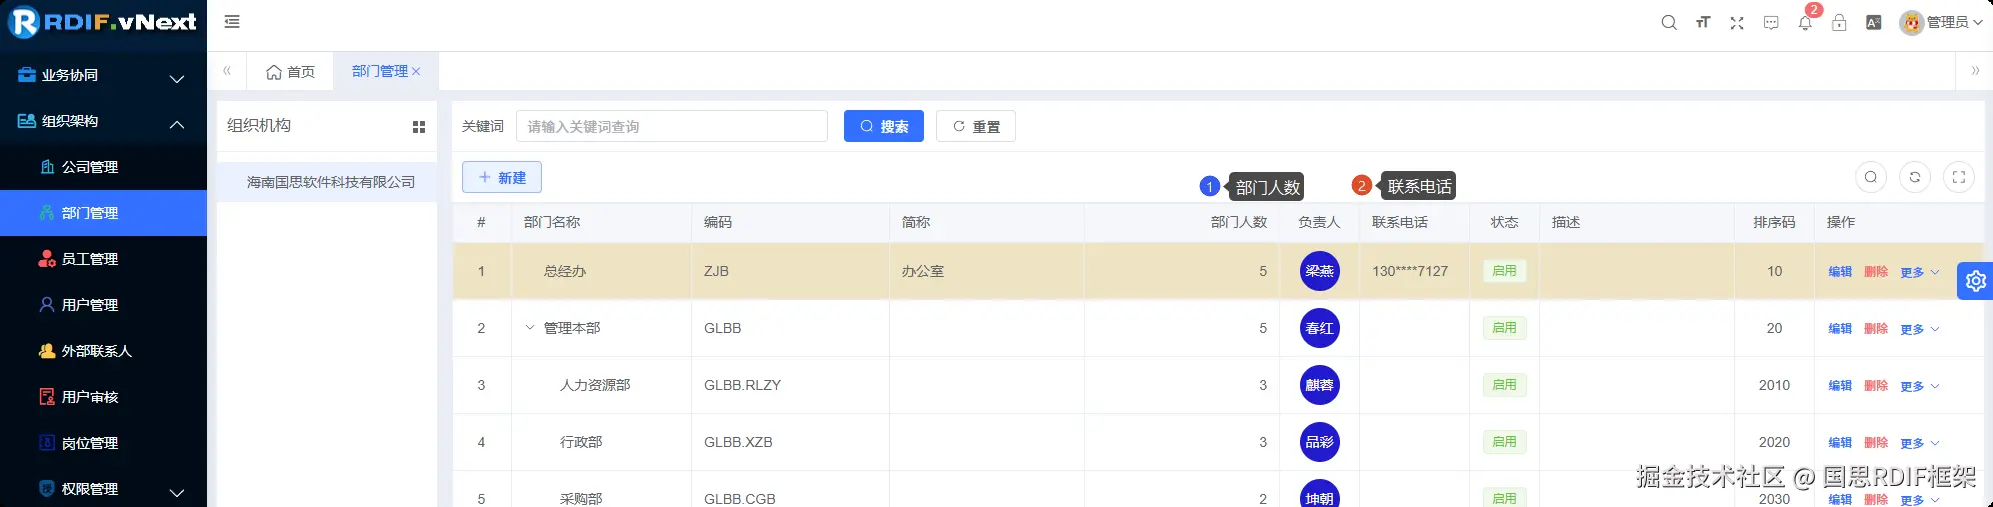Viewport: 1993px width, 507px height.
Task: Open the global search magnifier icon
Action: point(1669,22)
